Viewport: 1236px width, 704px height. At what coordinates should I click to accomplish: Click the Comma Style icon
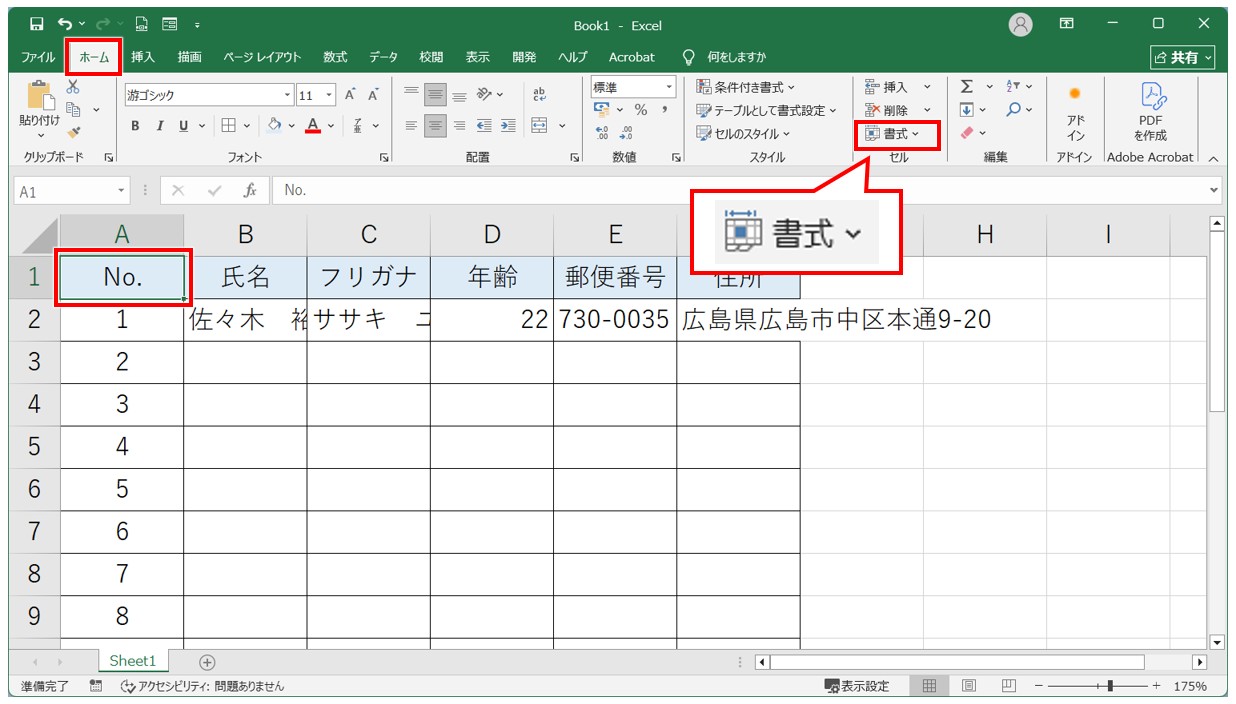(664, 110)
